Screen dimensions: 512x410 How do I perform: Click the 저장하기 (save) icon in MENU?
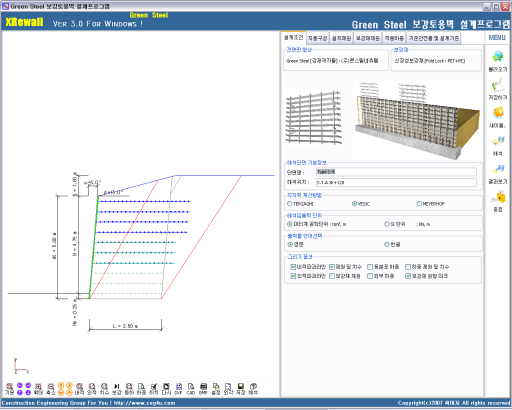(498, 85)
